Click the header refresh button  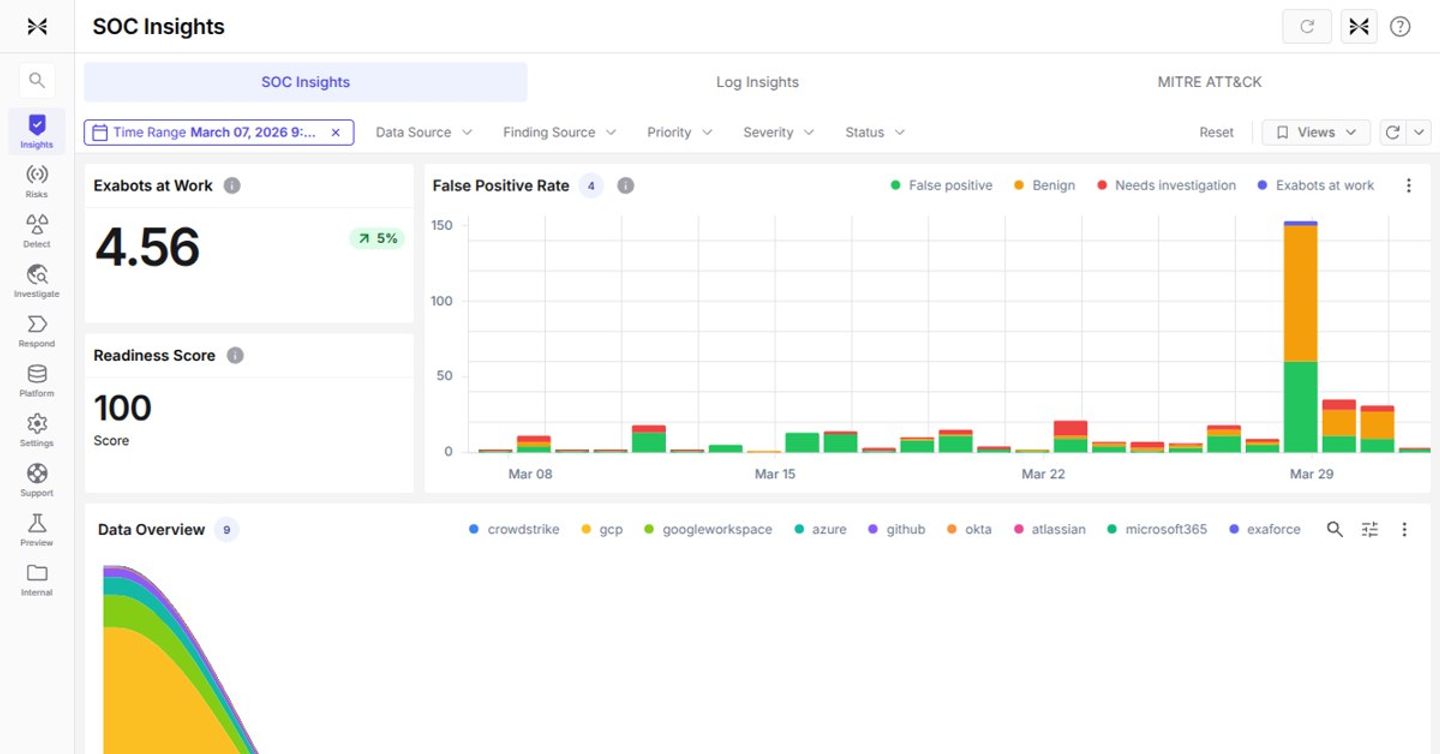pos(1307,27)
